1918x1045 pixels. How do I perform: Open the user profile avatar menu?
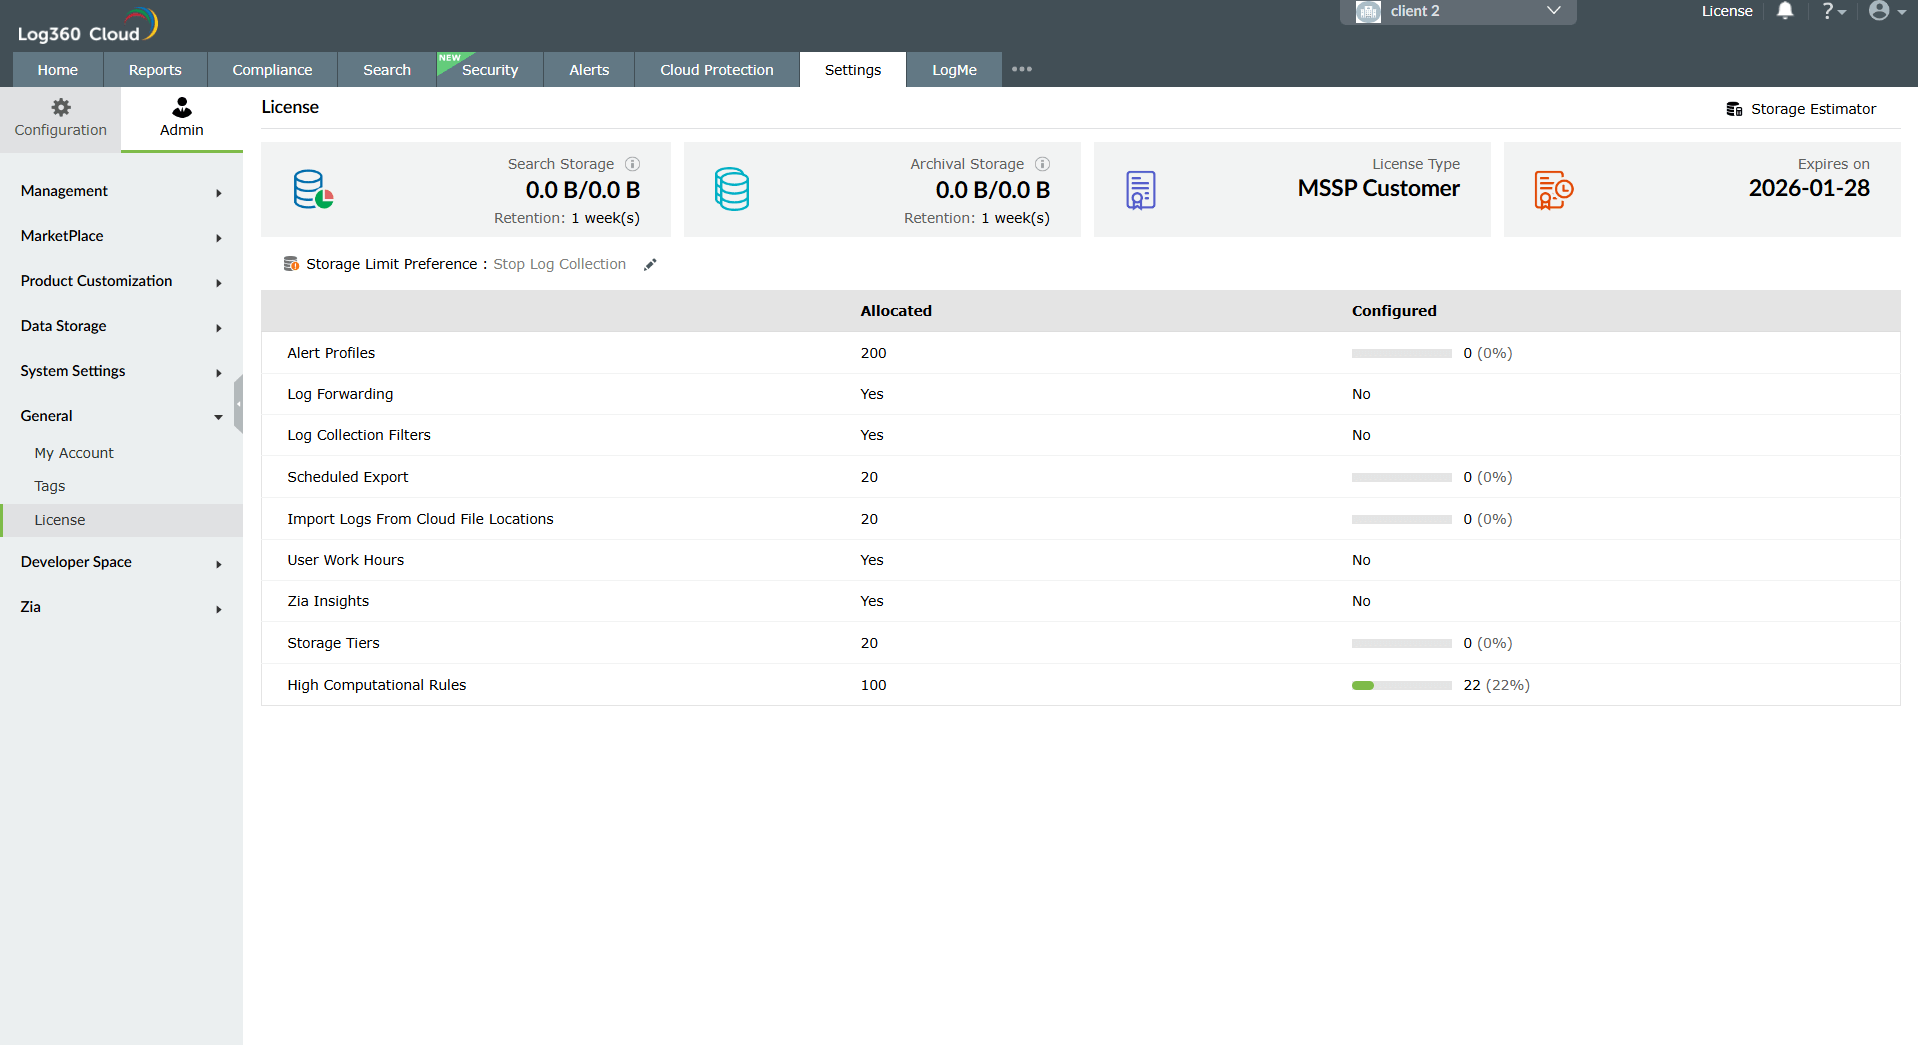[1886, 11]
